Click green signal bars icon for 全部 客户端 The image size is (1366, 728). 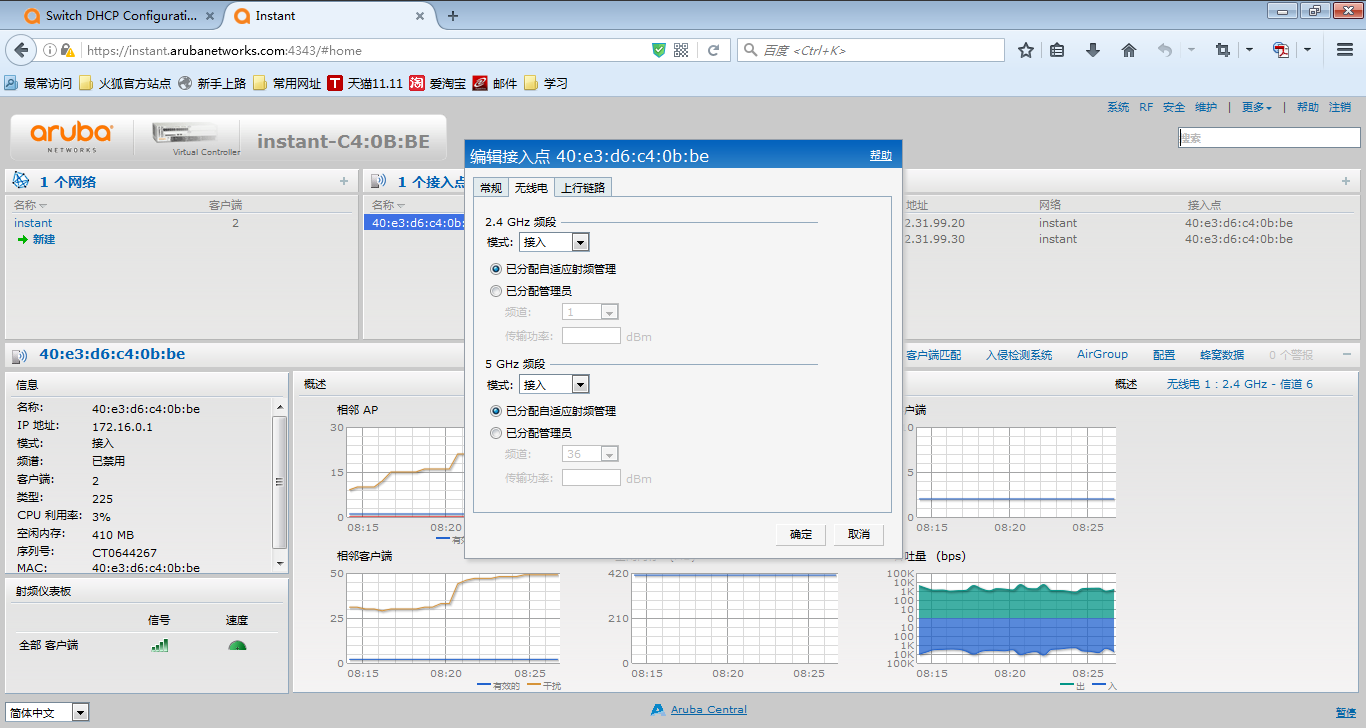tap(160, 645)
